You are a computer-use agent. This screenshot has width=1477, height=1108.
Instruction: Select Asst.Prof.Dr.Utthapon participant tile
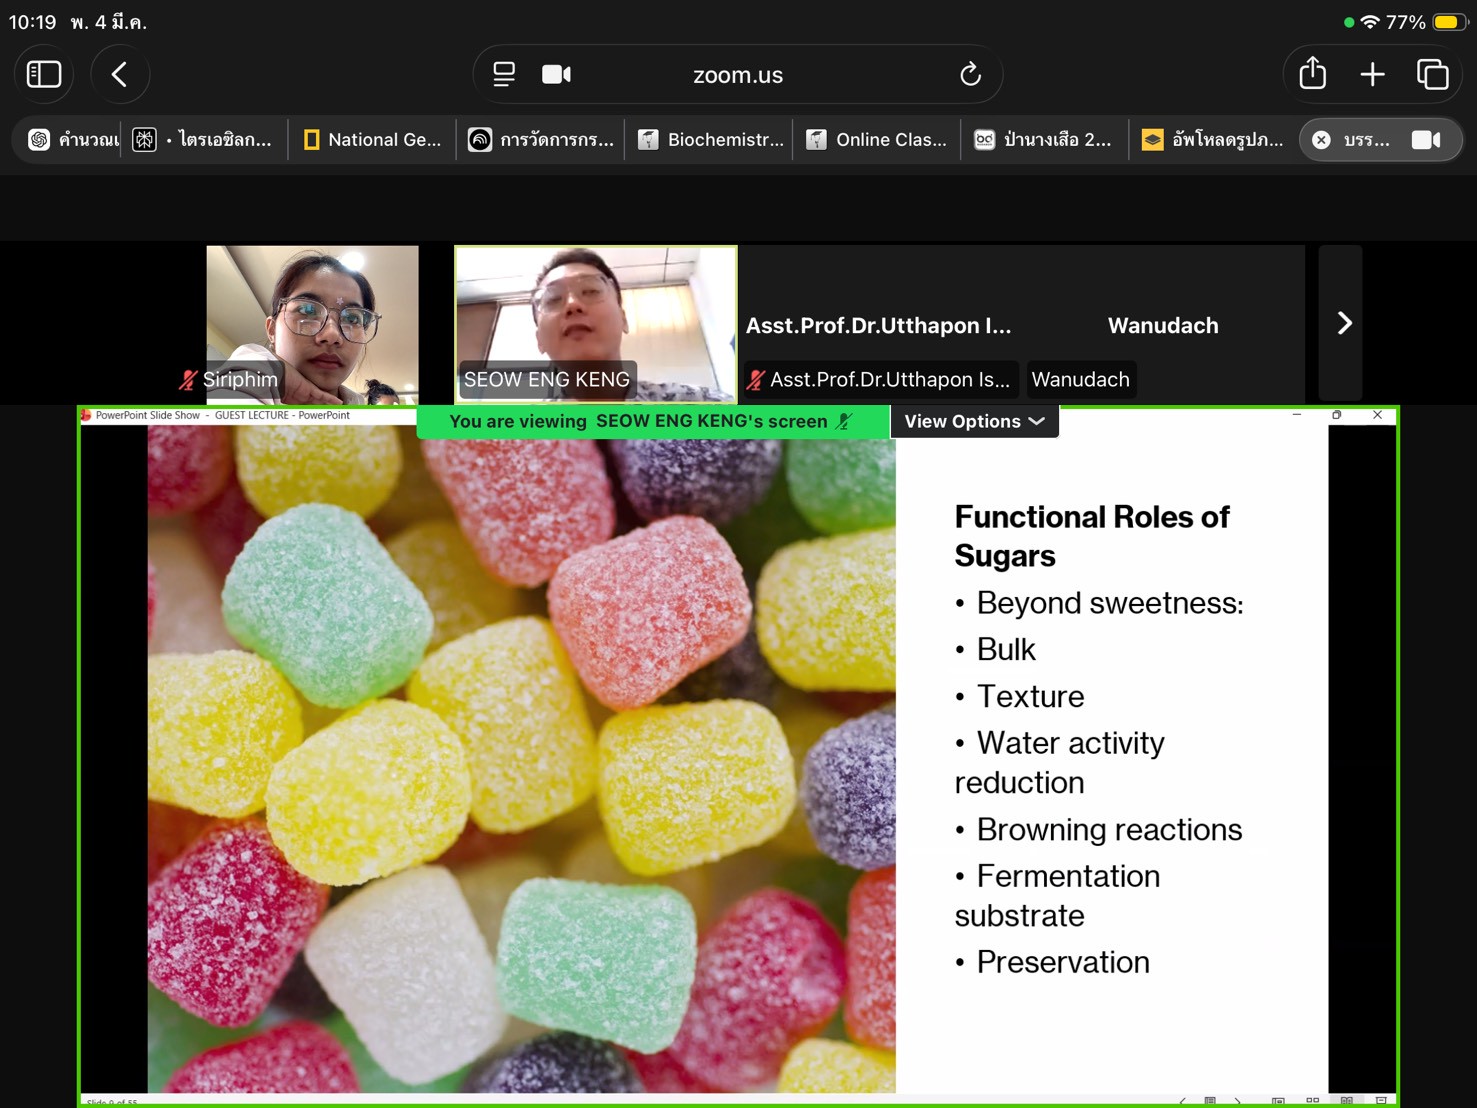(x=879, y=325)
